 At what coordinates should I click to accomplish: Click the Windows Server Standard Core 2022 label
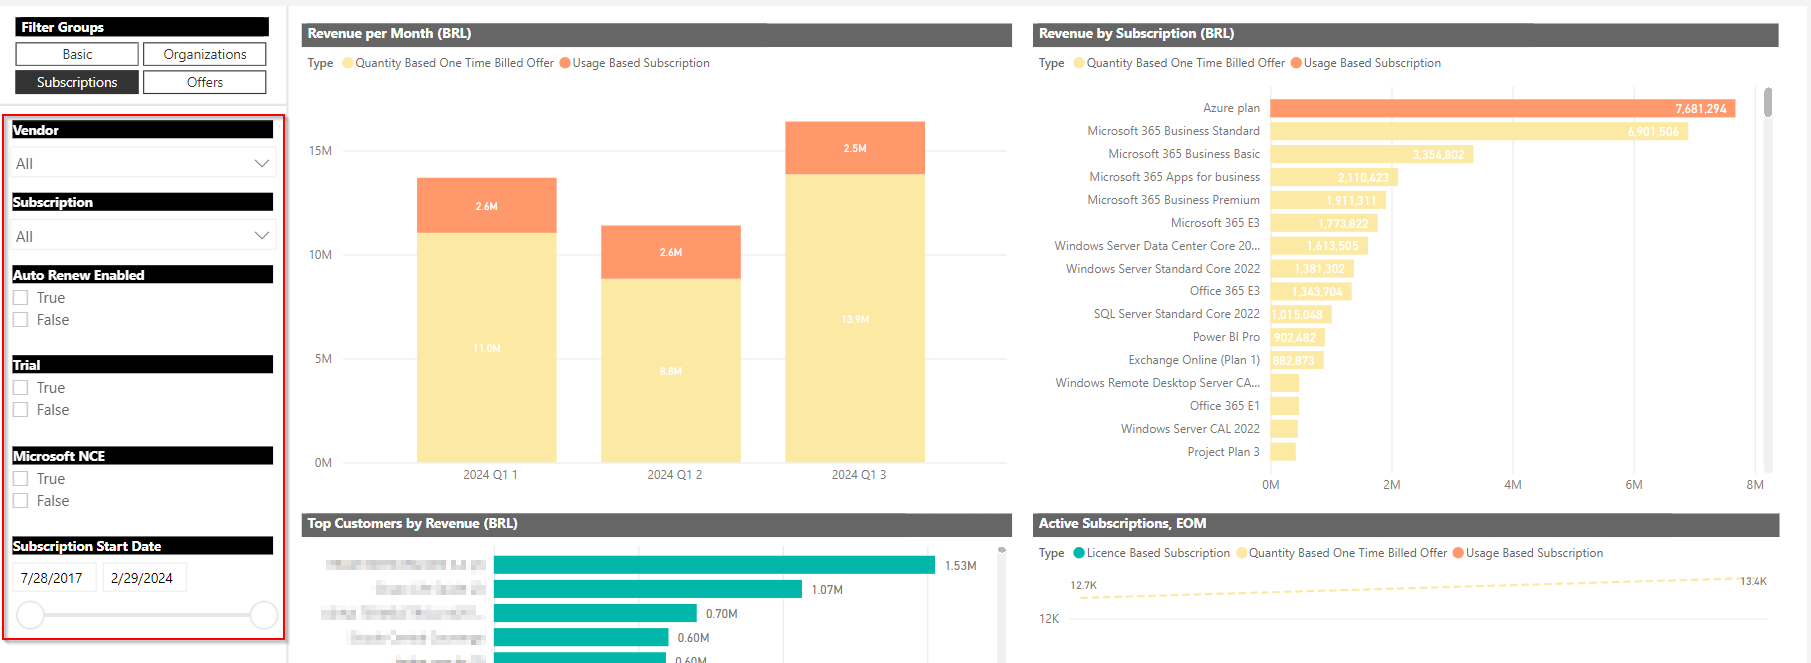1163,269
